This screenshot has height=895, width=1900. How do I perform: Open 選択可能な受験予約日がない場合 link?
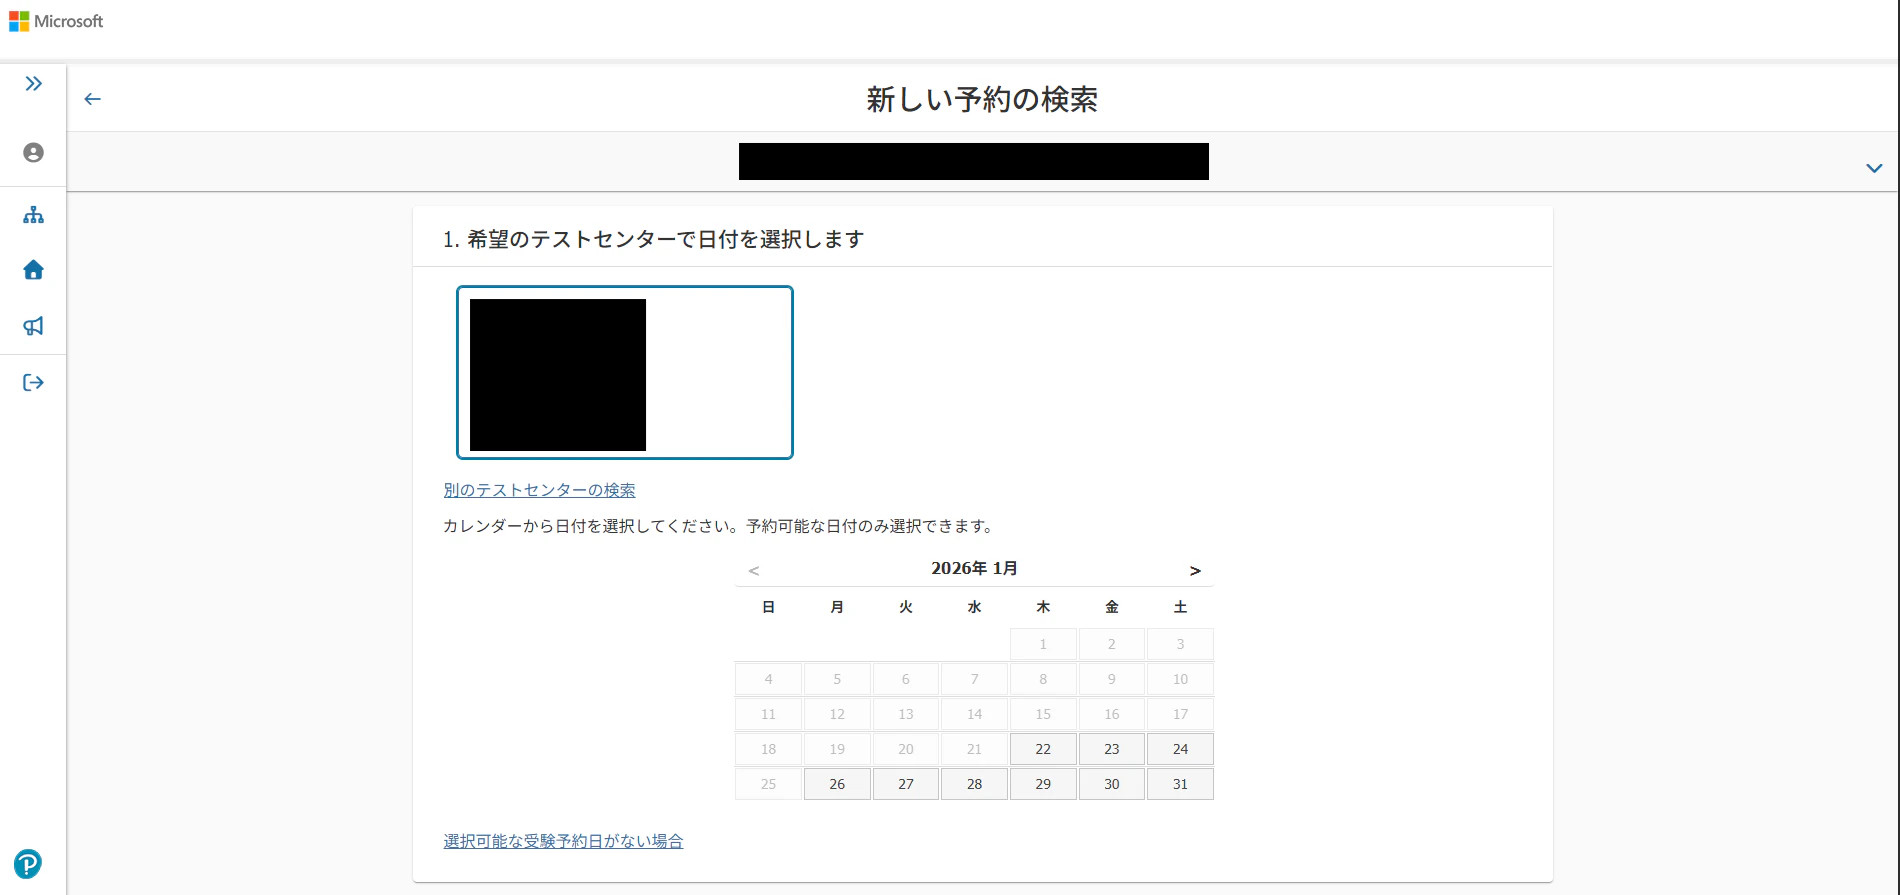[564, 841]
